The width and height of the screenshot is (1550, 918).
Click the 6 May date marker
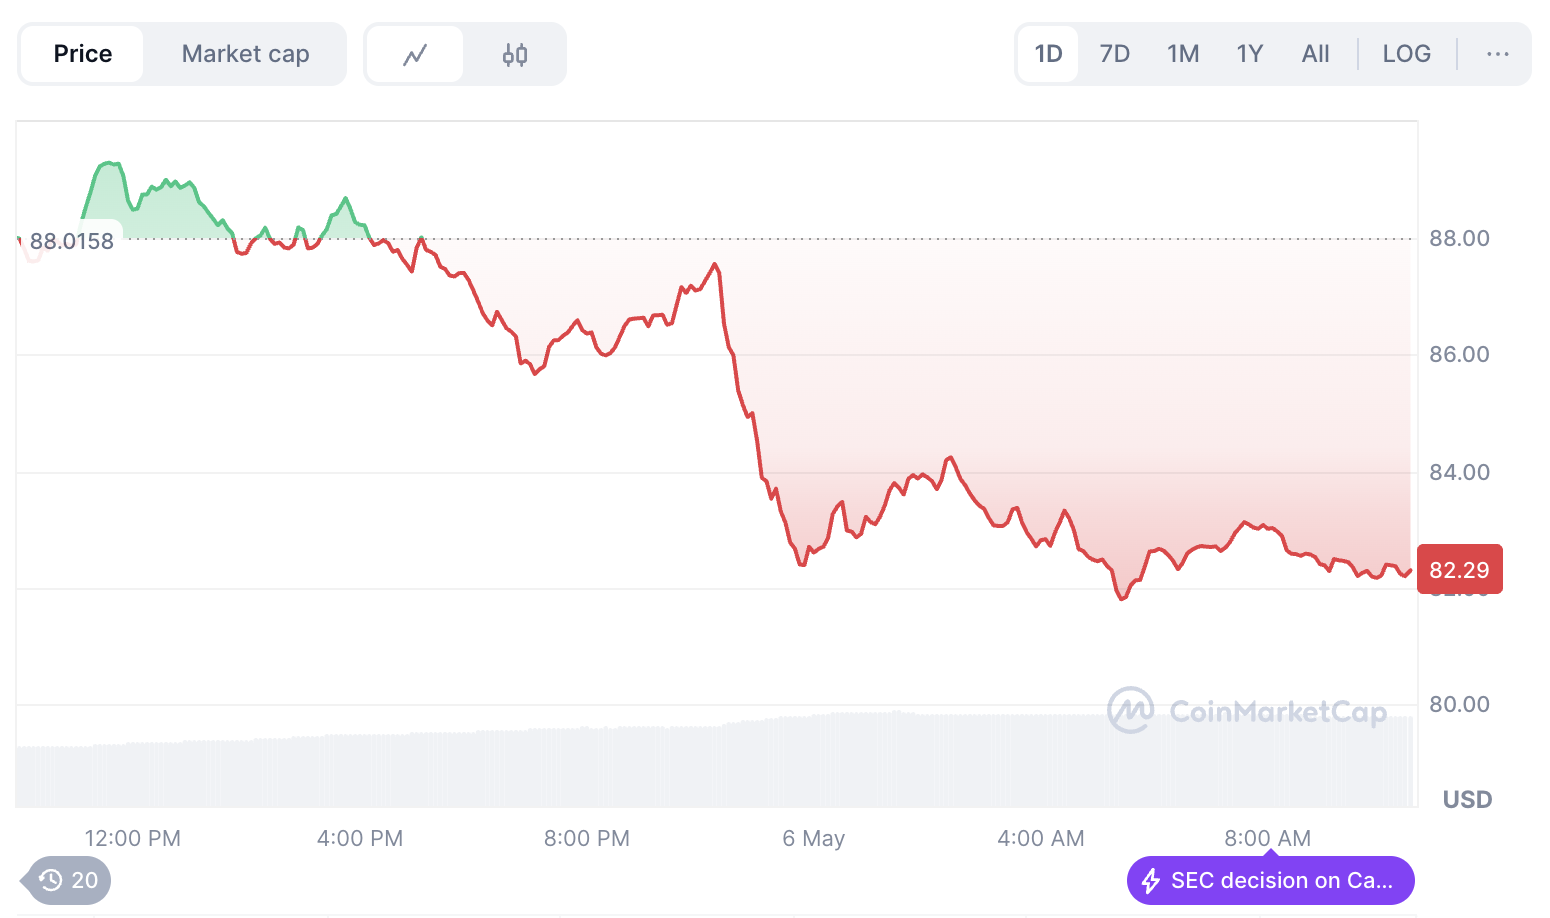813,838
